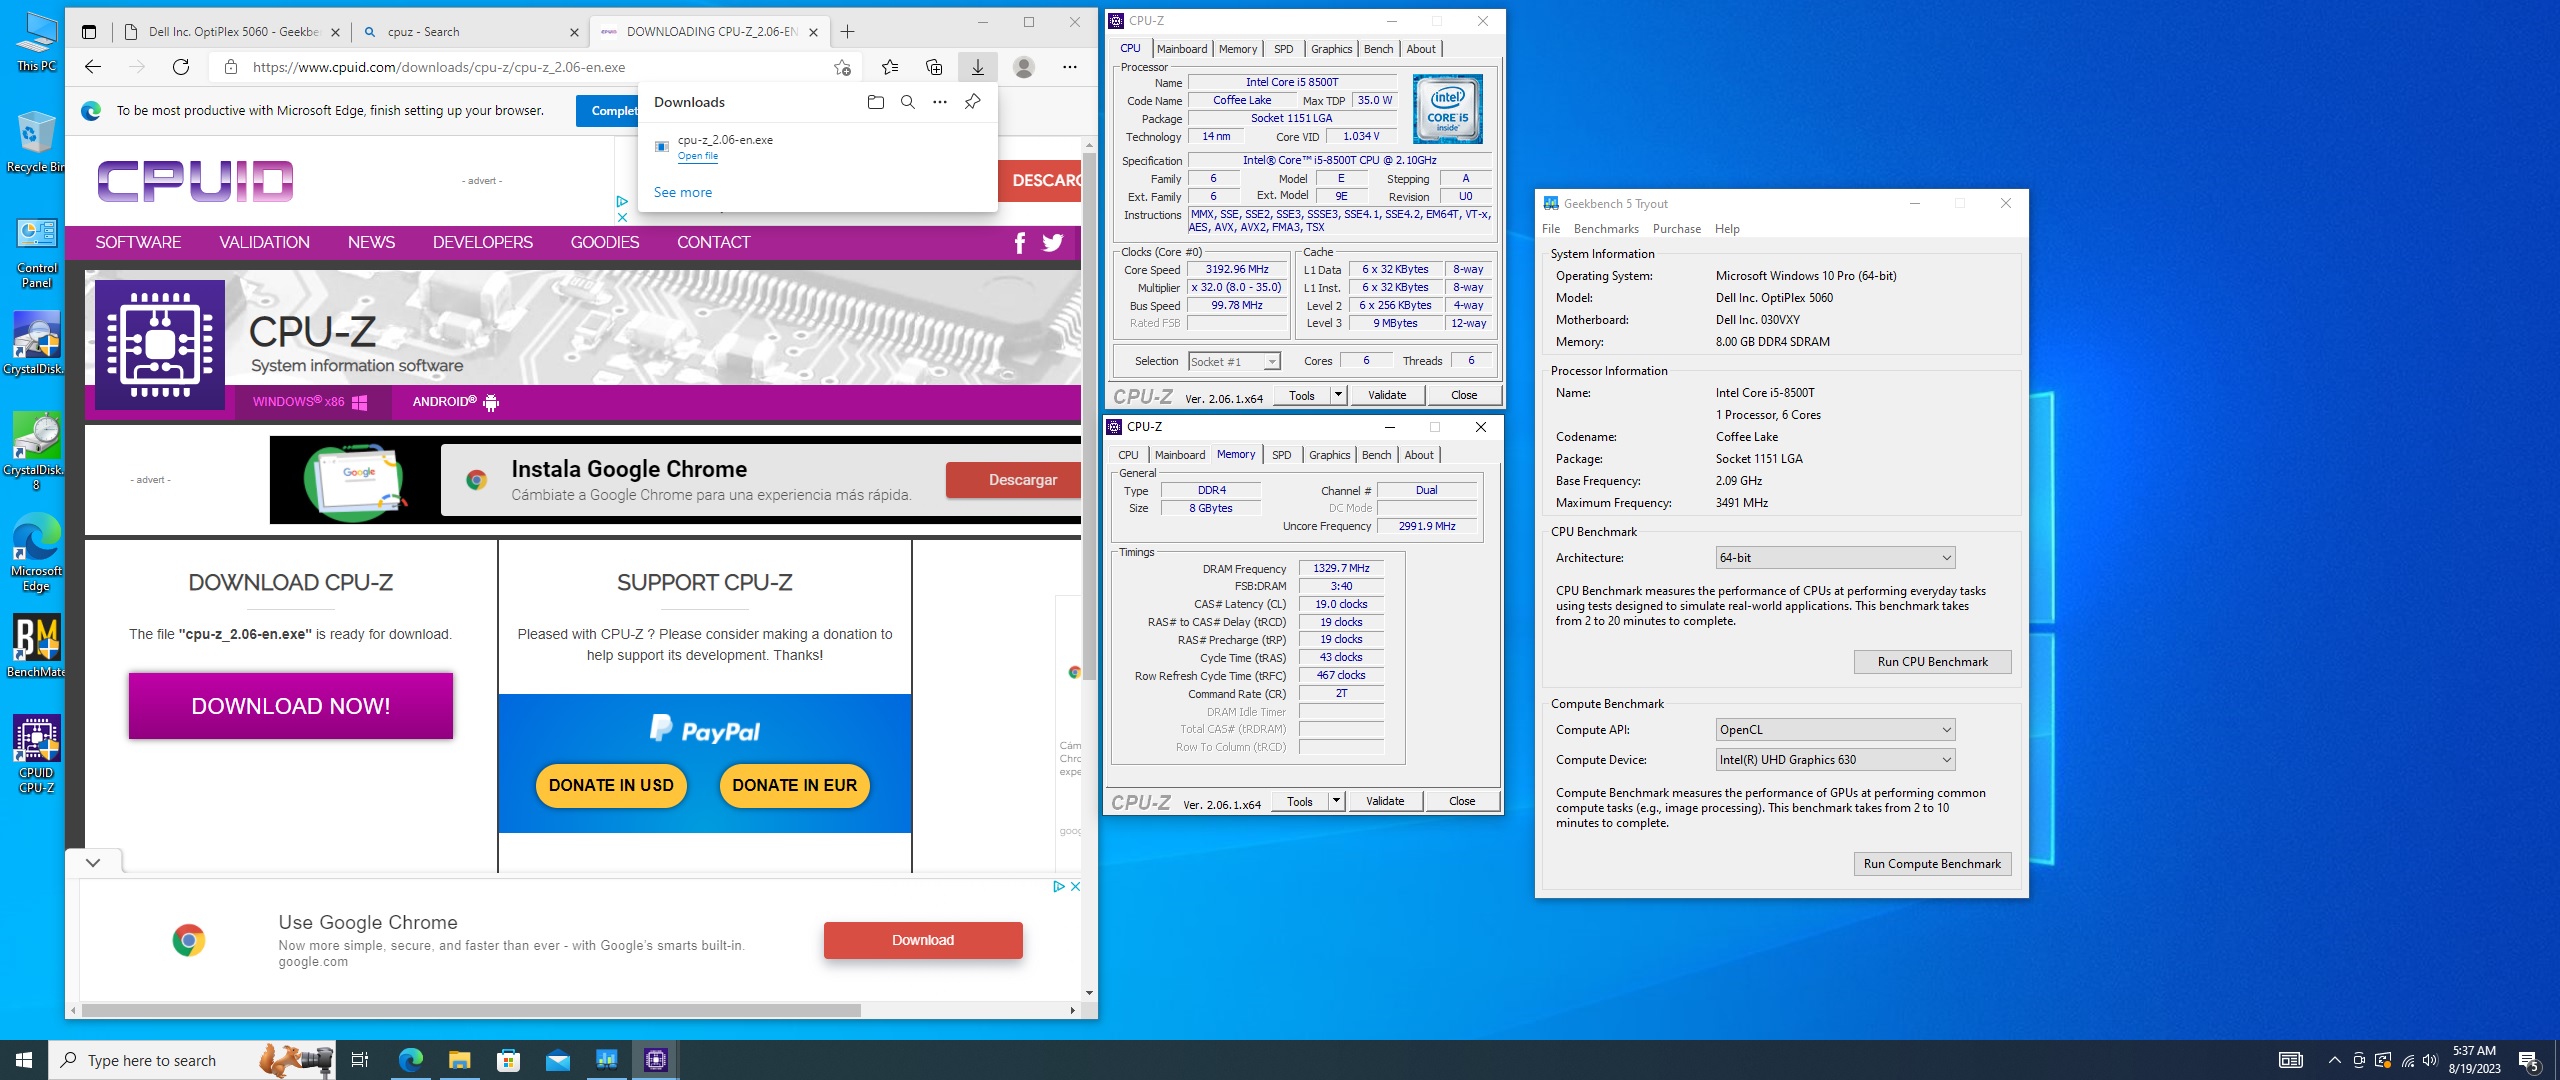Switch to SPD tab in top CPU-Z
This screenshot has width=2560, height=1080.
(1284, 49)
